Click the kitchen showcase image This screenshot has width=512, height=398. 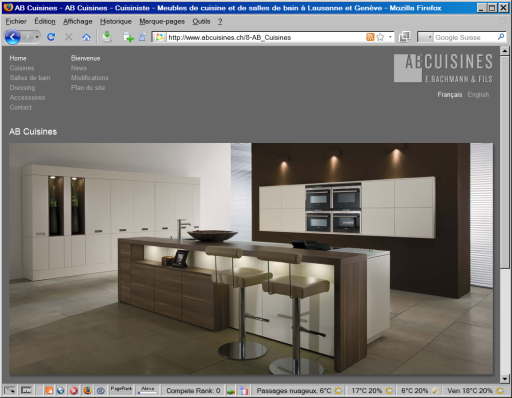[251, 259]
